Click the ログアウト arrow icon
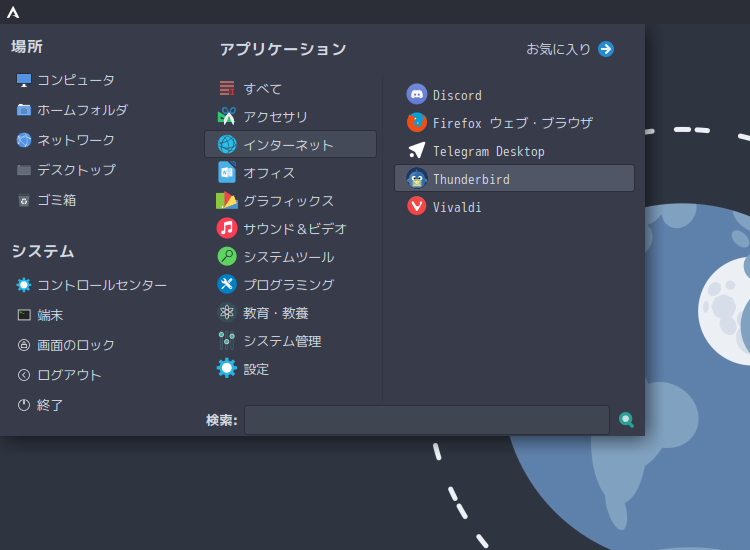The height and width of the screenshot is (550, 750). click(x=23, y=375)
